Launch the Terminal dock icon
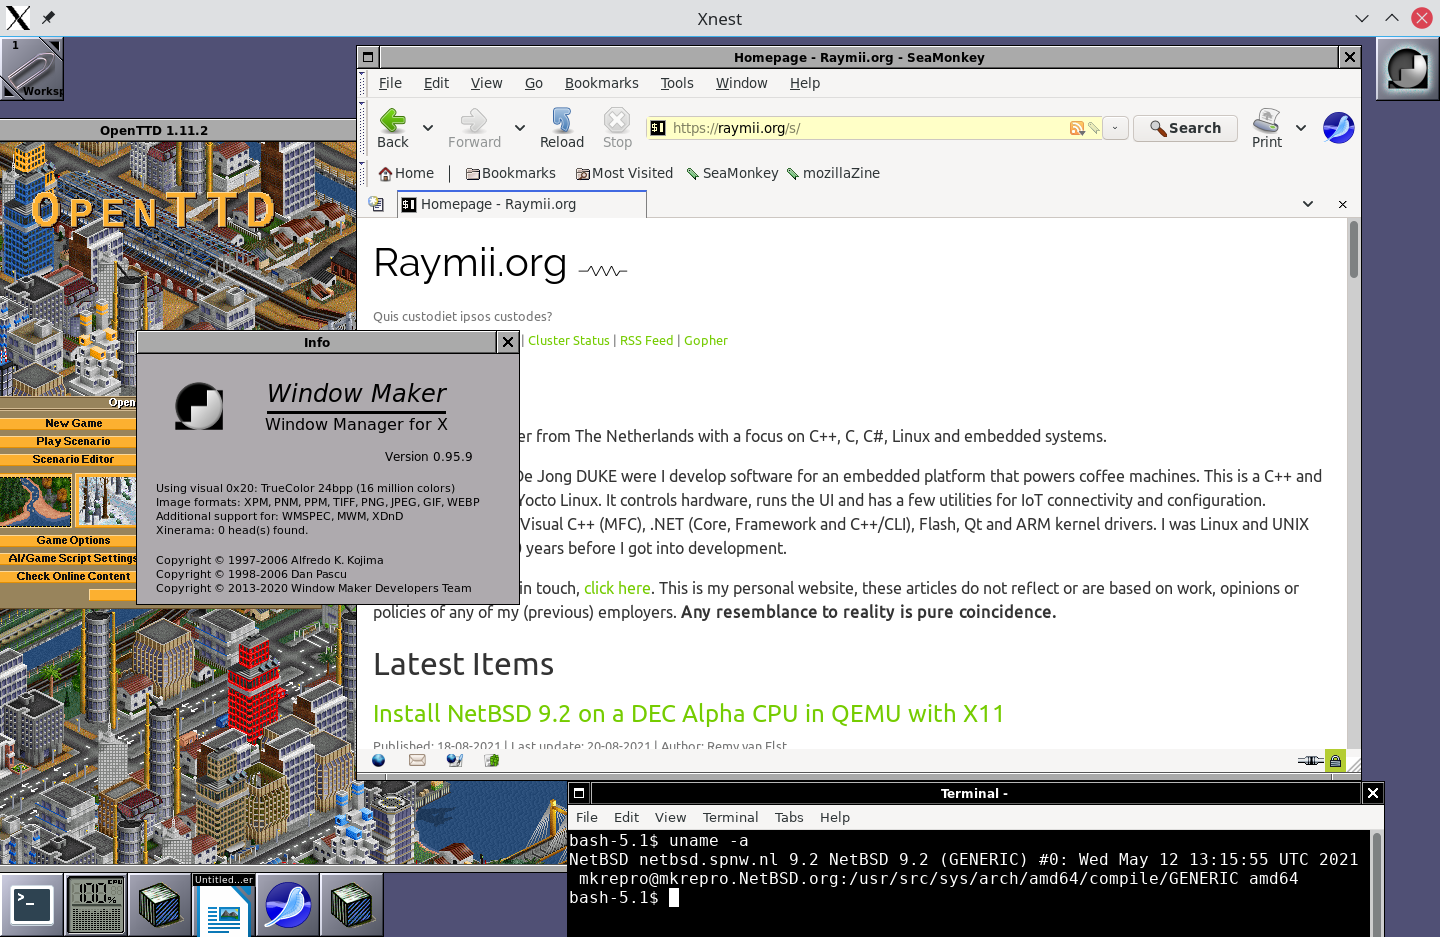1440x937 pixels. tap(33, 905)
